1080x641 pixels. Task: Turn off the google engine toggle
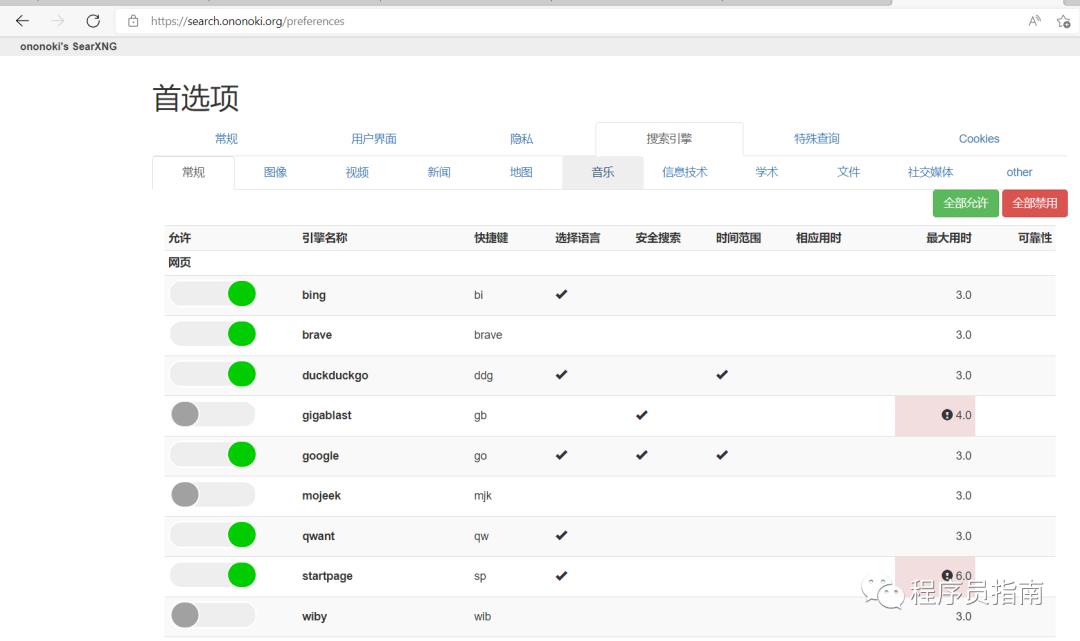[213, 454]
